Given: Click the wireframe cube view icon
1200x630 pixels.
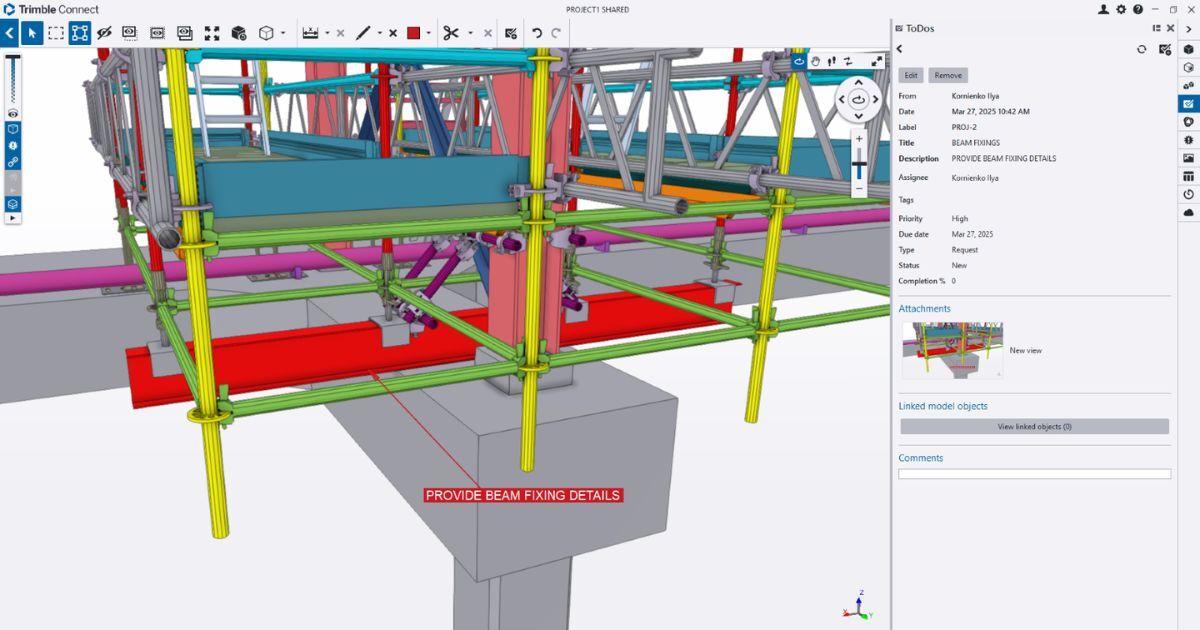Looking at the screenshot, I should 266,32.
